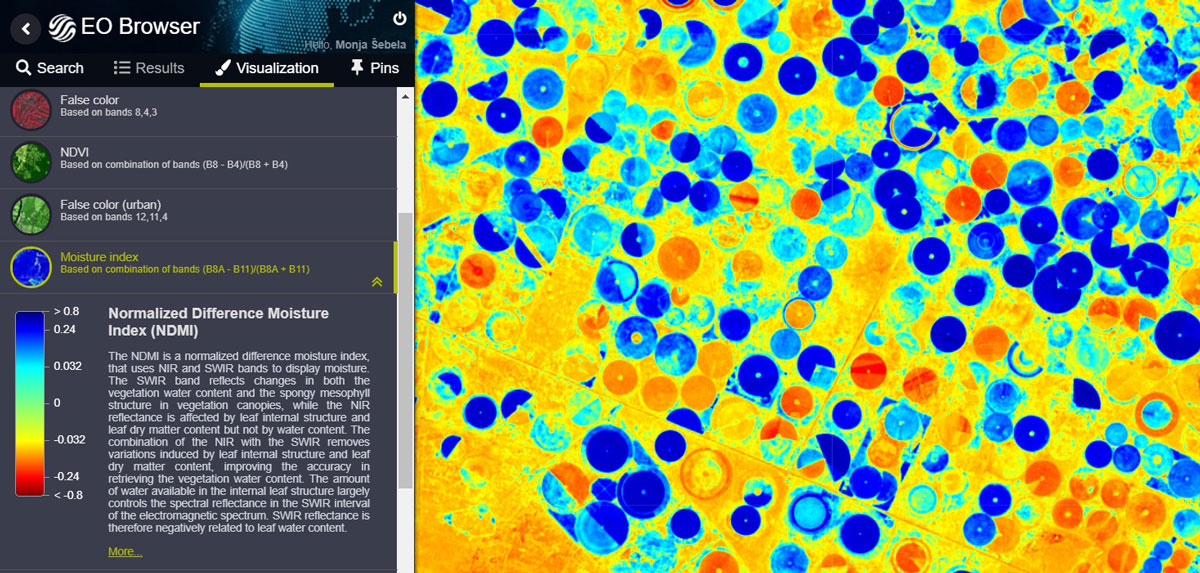
Task: Select the False color (urban) thumbnail
Action: coord(31,213)
